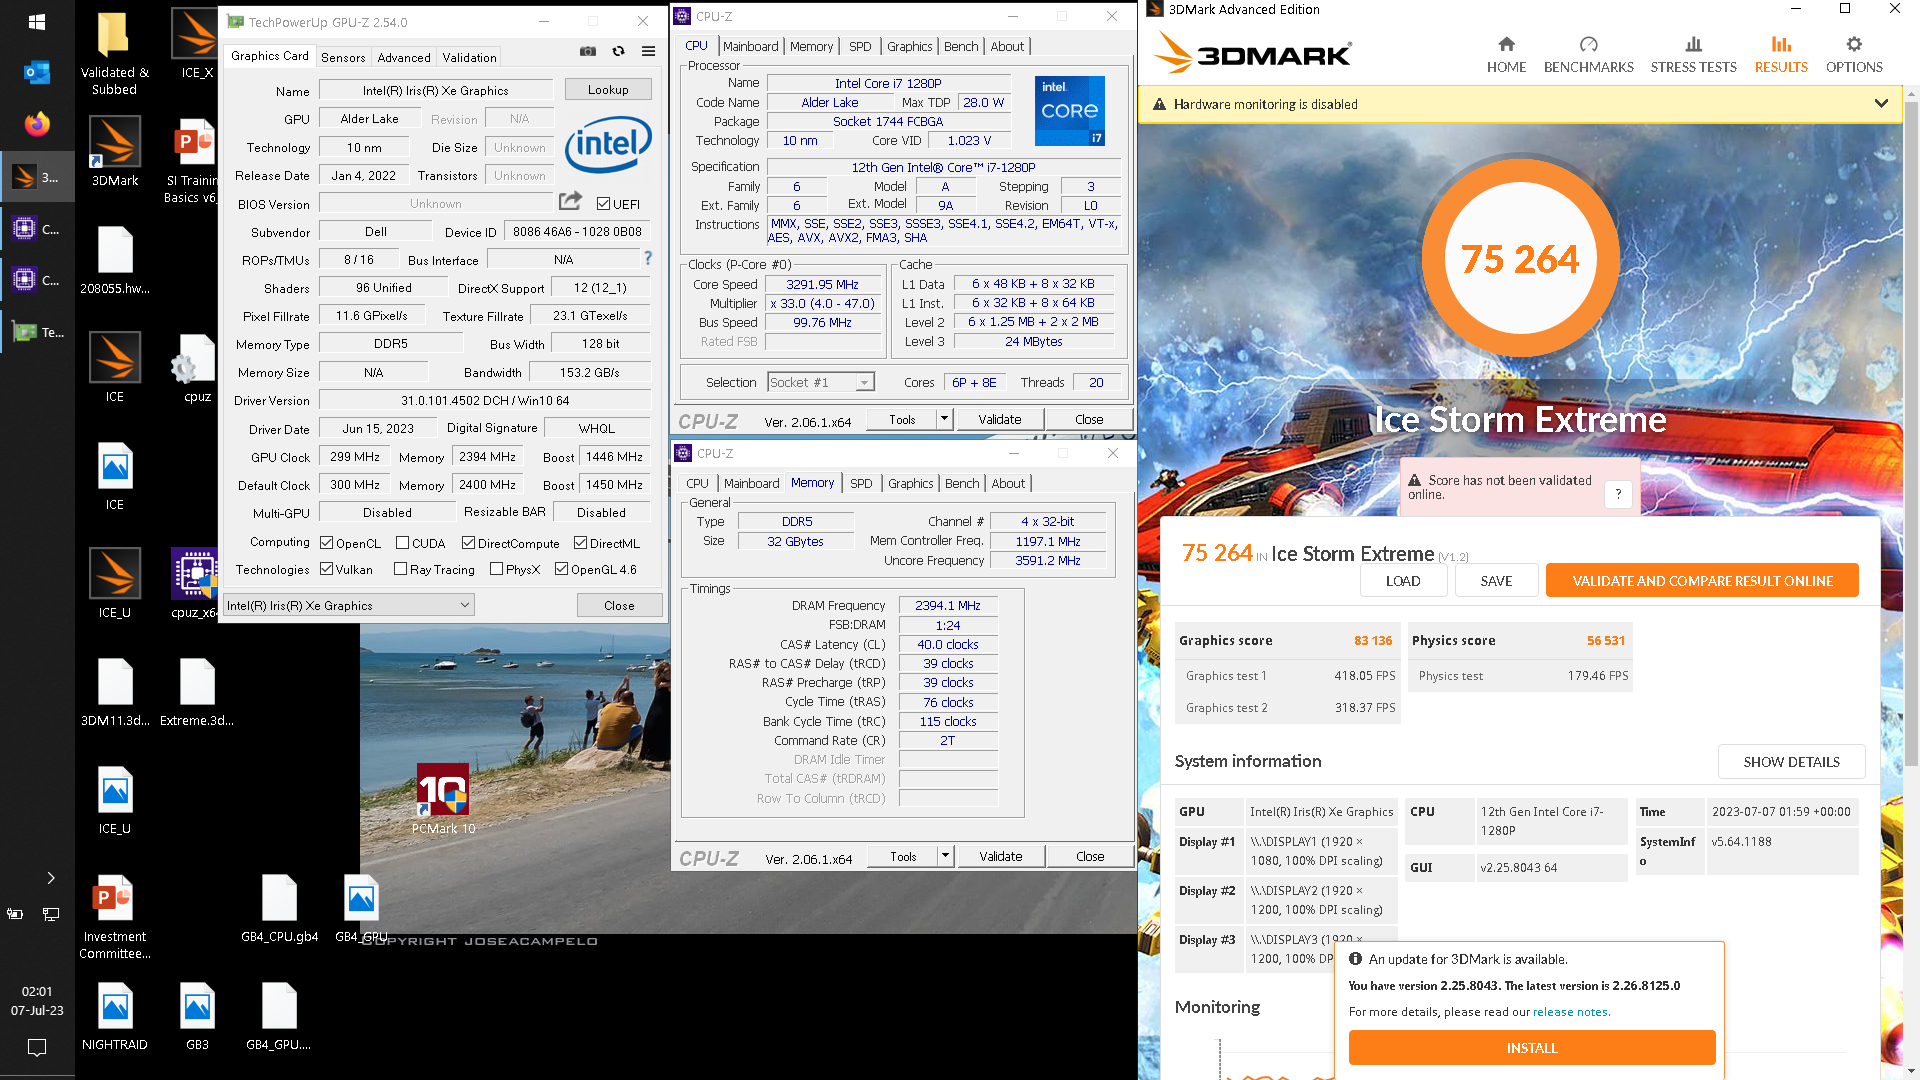The width and height of the screenshot is (1920, 1080).
Task: Select PCMark 10 desktop shortcut
Action: (443, 800)
